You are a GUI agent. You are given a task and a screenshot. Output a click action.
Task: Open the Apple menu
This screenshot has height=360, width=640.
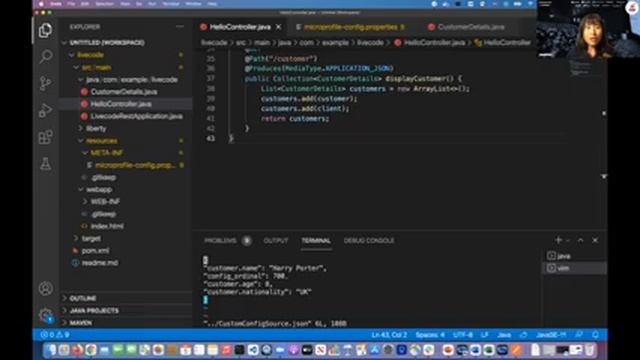(41, 4)
